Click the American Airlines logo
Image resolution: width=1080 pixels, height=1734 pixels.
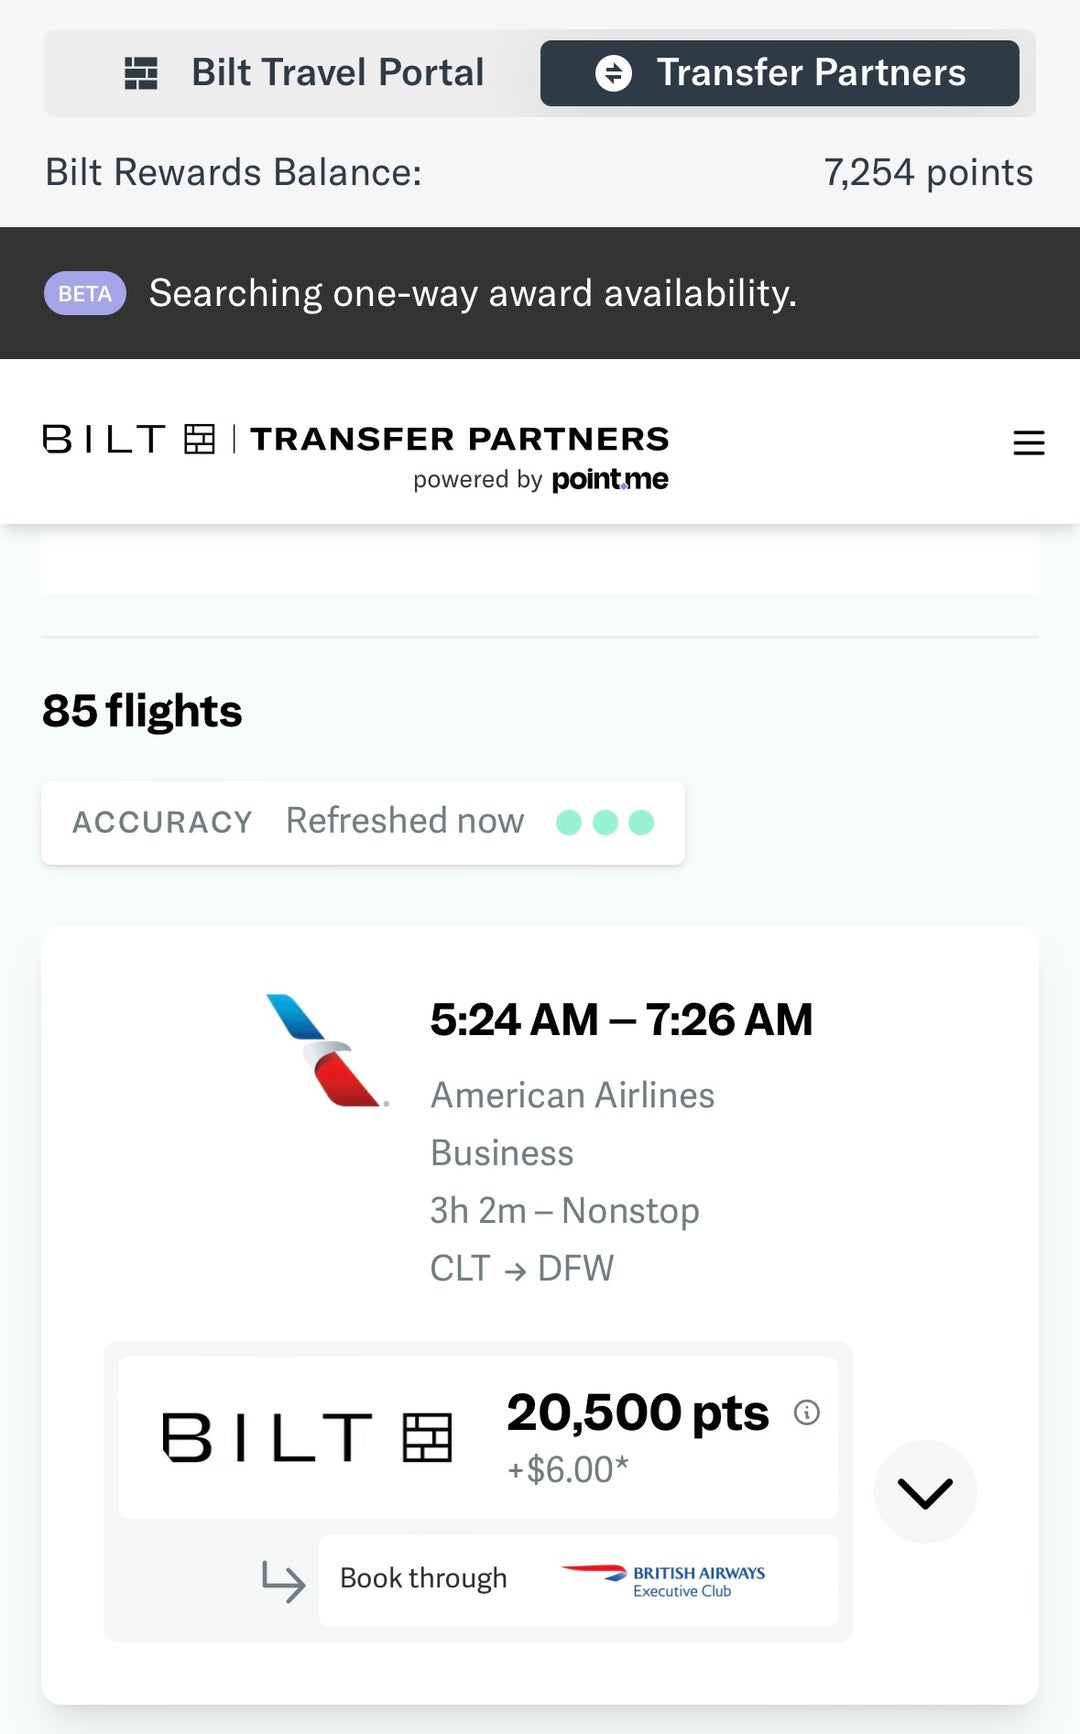325,1050
